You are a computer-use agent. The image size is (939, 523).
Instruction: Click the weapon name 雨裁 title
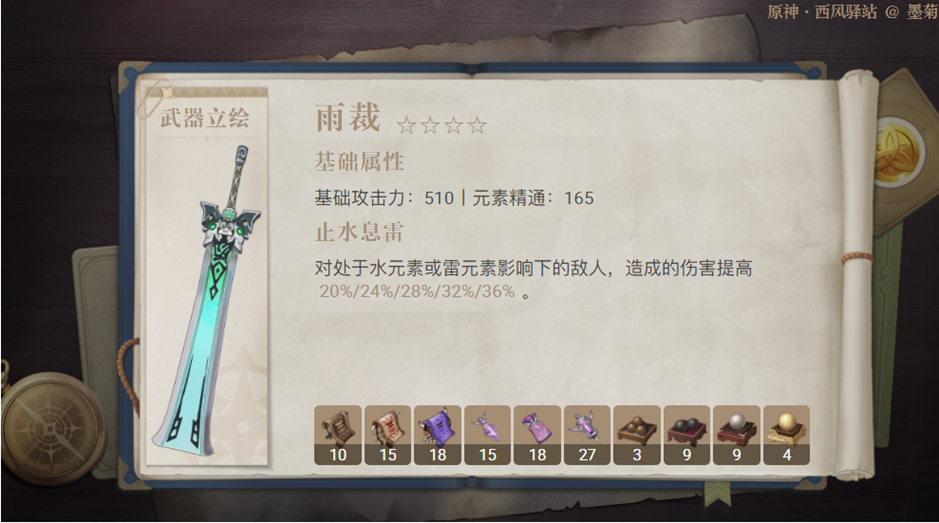[348, 117]
